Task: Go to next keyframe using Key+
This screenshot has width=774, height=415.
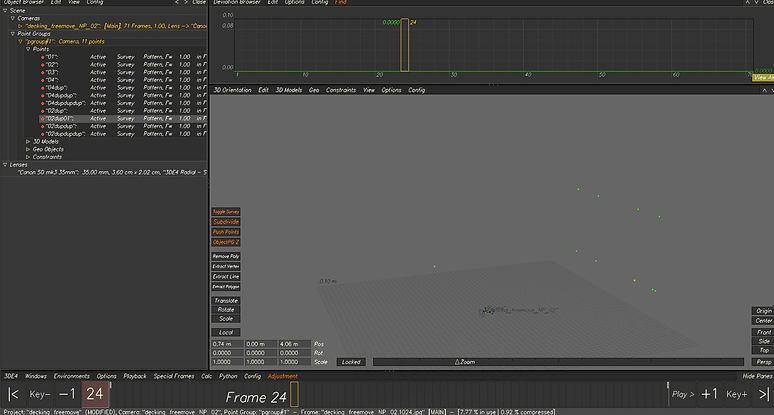Action: (x=736, y=394)
